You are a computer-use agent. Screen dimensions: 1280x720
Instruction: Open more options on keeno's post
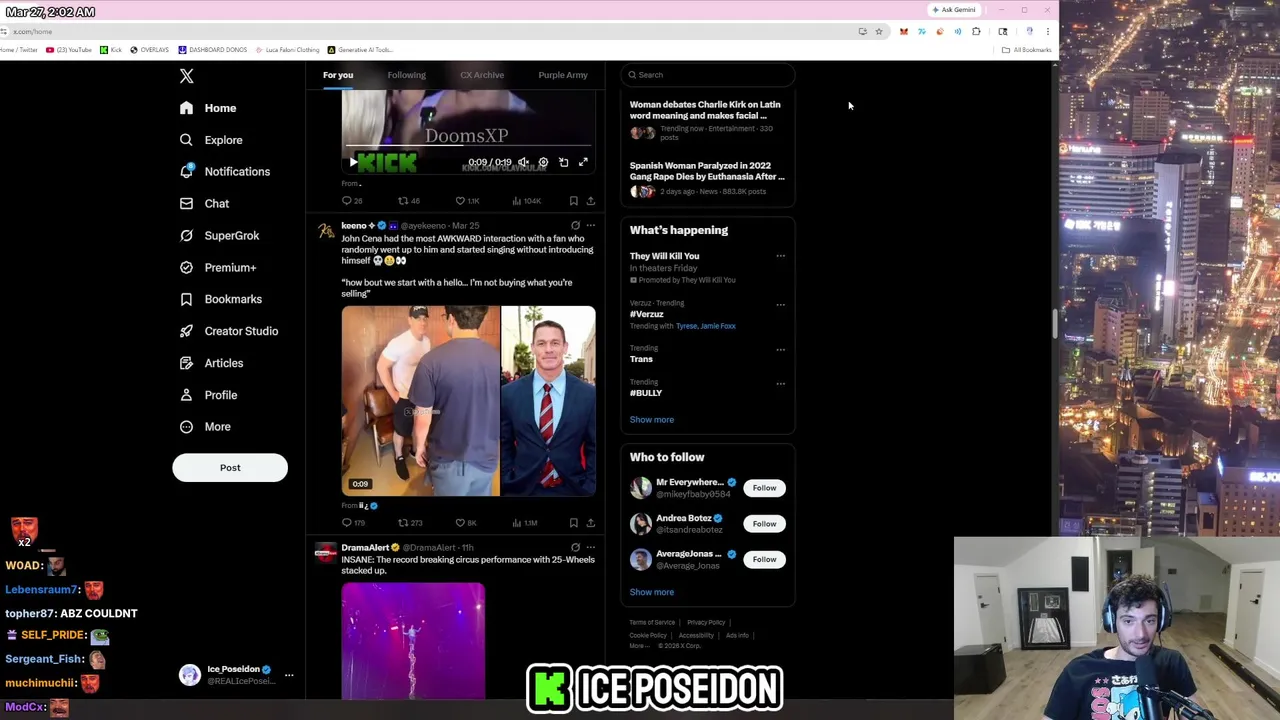[x=590, y=225]
